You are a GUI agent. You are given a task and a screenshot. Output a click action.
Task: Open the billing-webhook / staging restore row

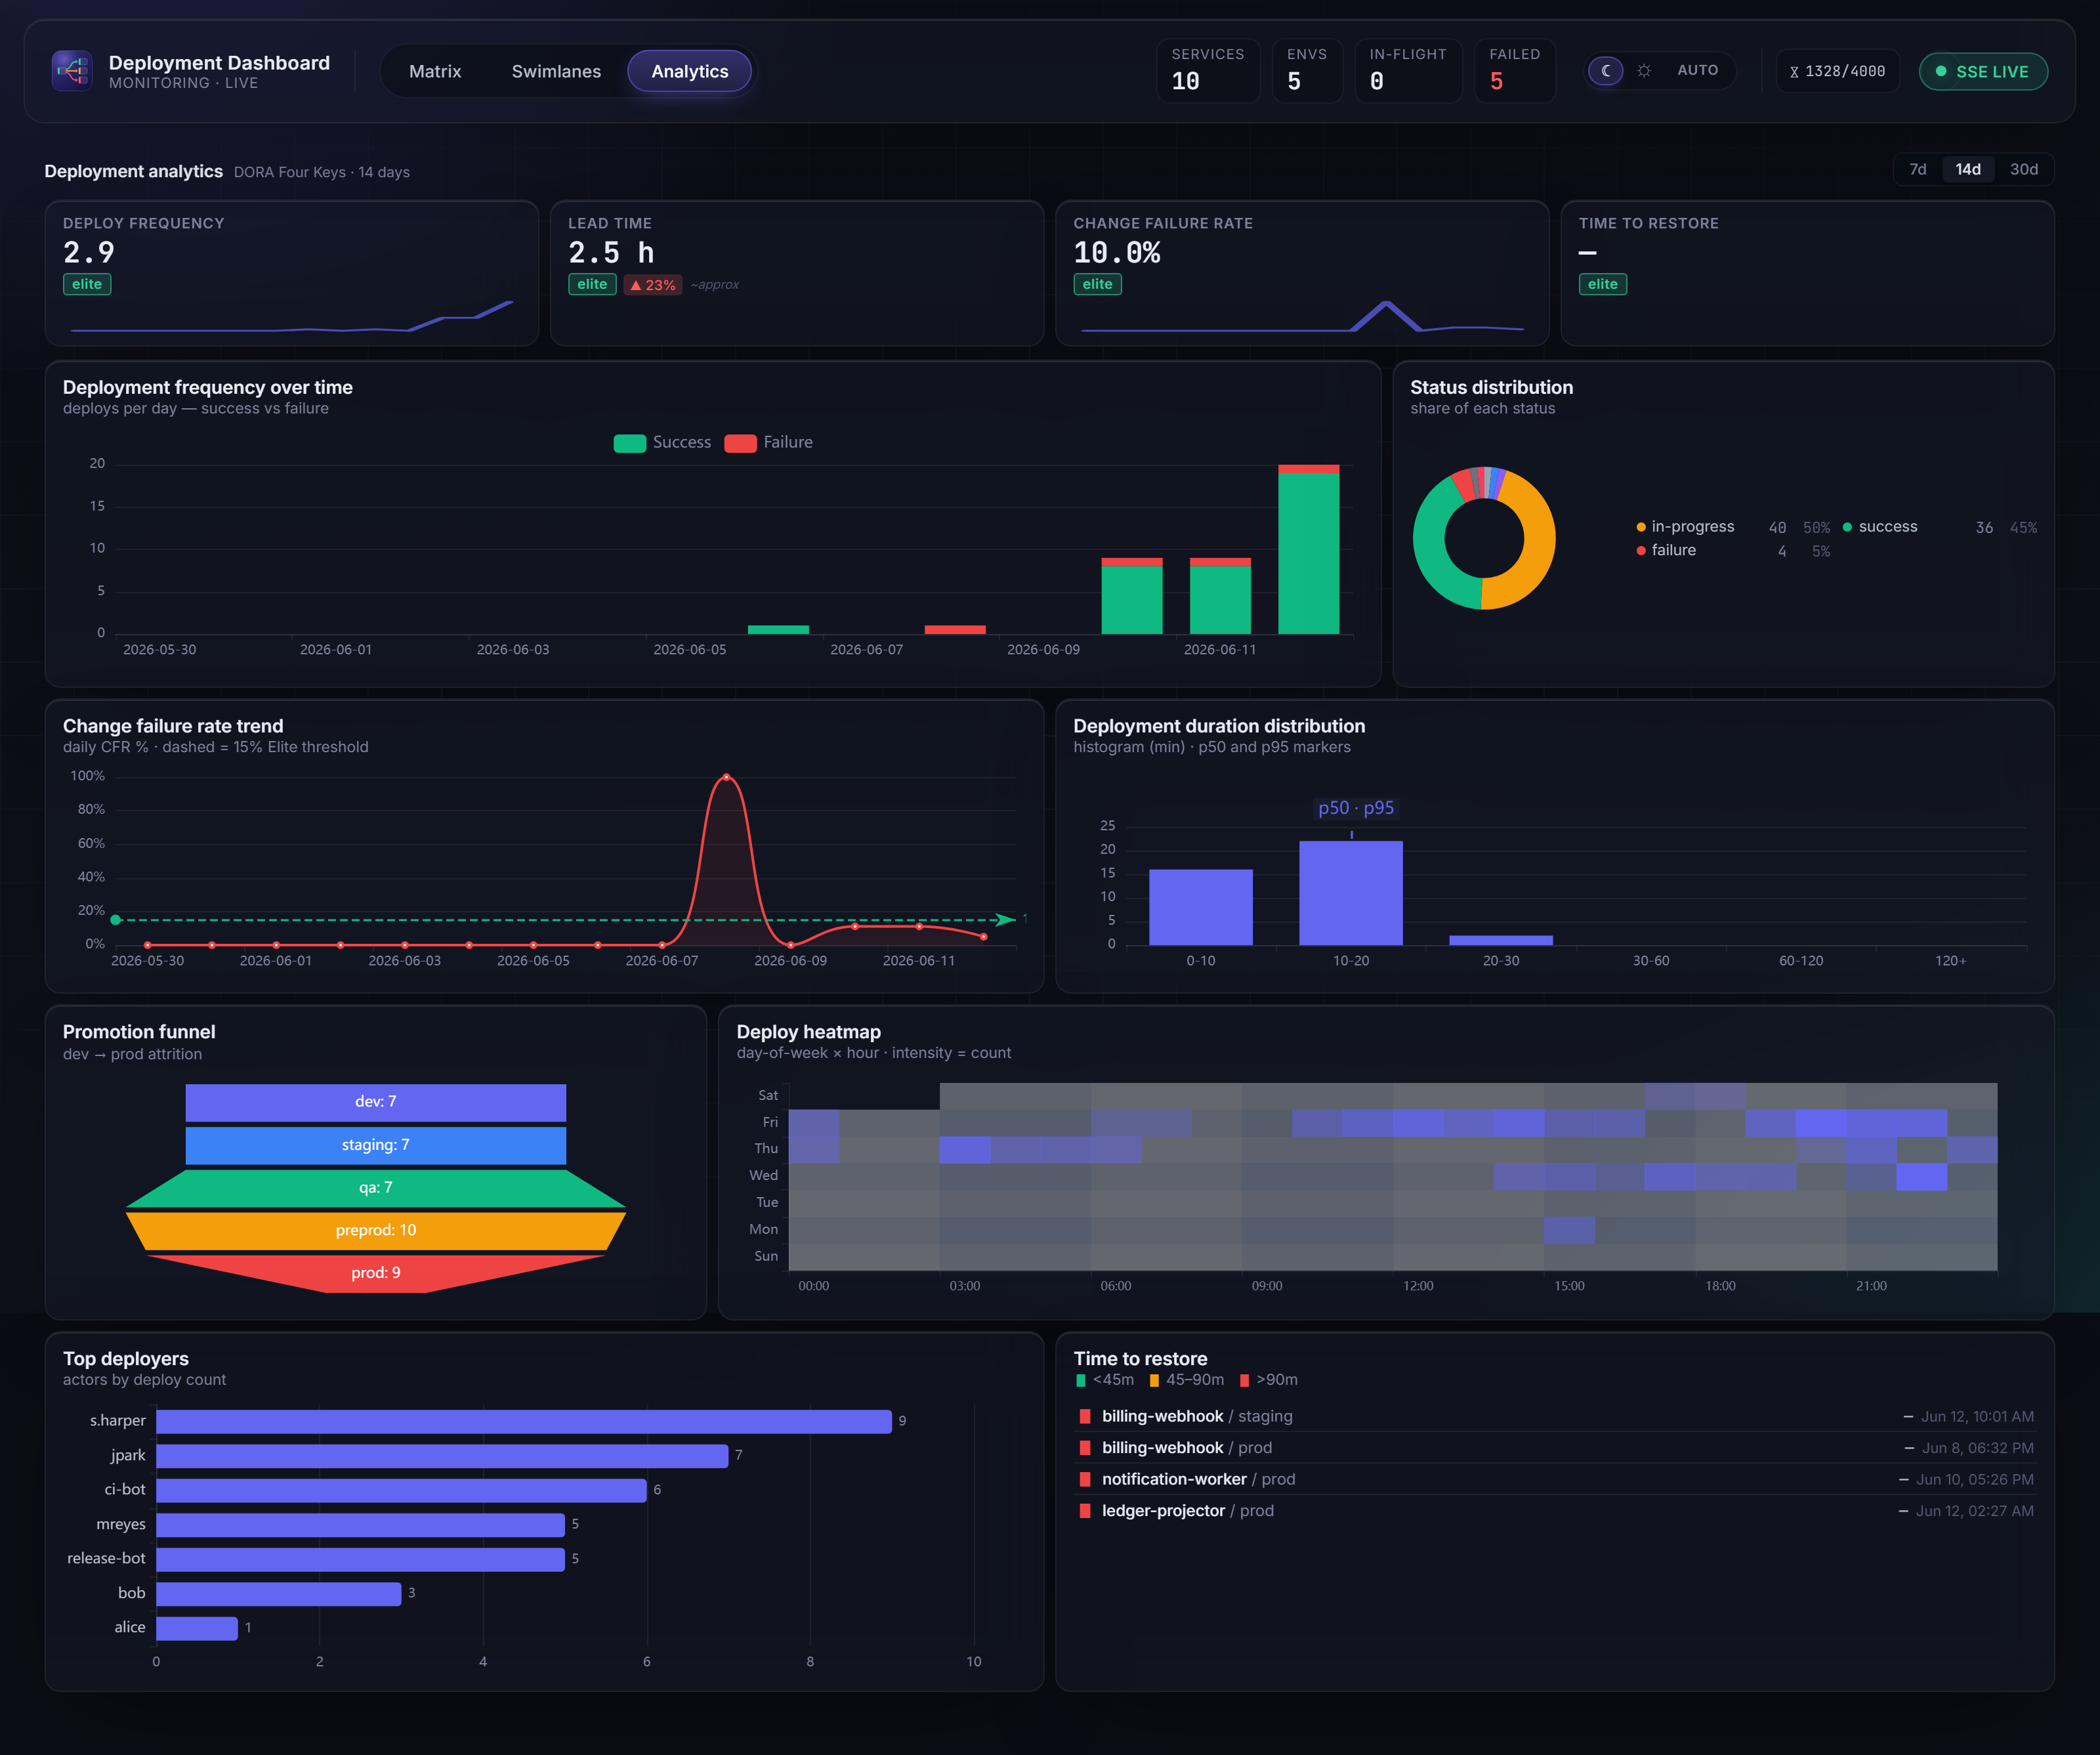pyautogui.click(x=1555, y=1416)
